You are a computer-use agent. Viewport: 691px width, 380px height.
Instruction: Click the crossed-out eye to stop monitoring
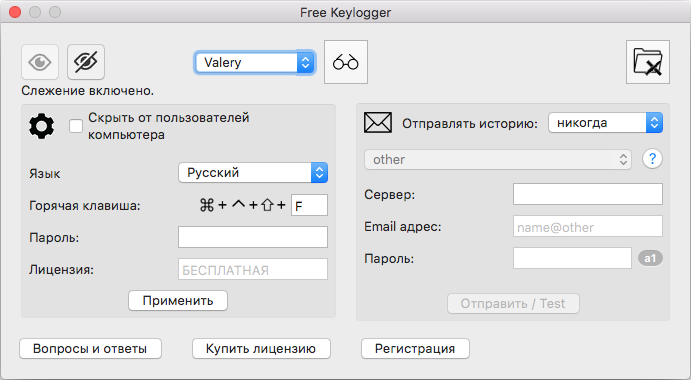pos(86,62)
